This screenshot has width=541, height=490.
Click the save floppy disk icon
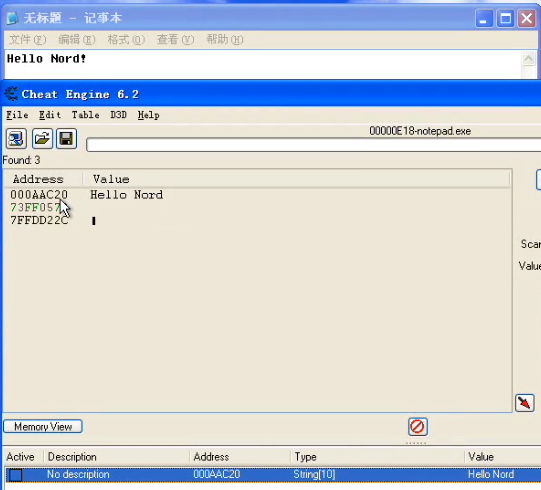tap(66, 139)
